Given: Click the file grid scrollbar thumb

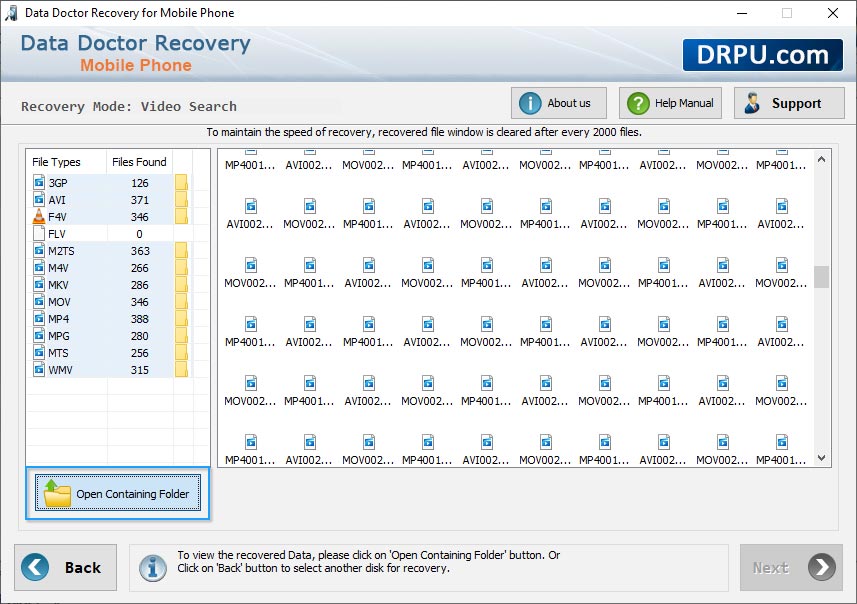Looking at the screenshot, I should [821, 277].
